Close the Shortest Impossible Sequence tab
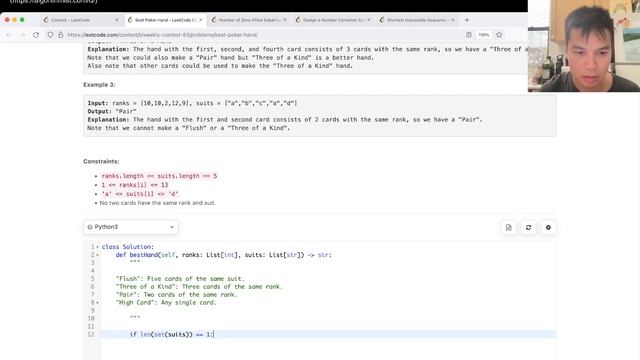The image size is (640, 360). pyautogui.click(x=453, y=20)
